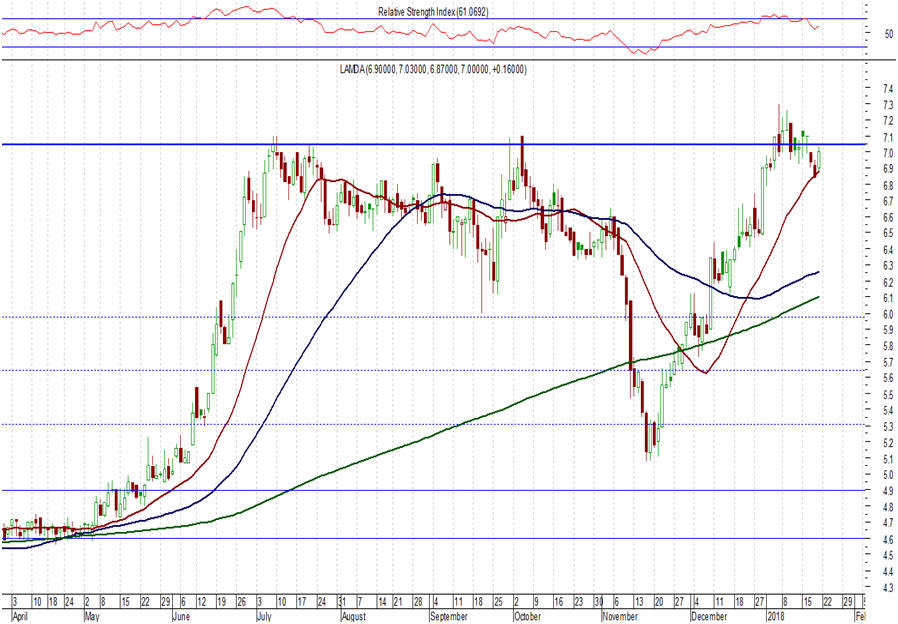Click the Relative Strength Index (61.0692) title
This screenshot has width=898, height=624.
[x=433, y=11]
